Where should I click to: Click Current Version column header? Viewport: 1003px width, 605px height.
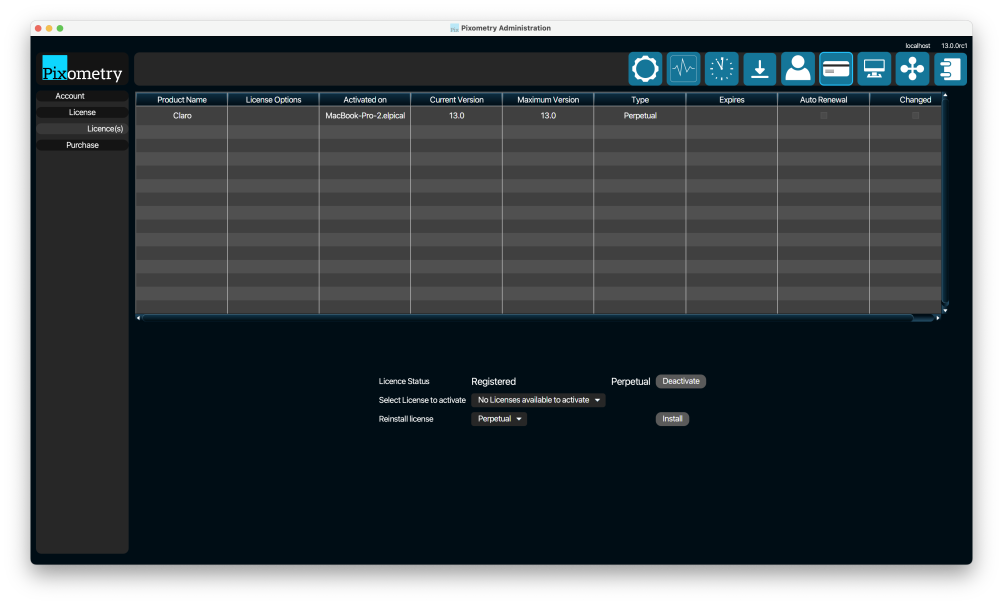(456, 100)
